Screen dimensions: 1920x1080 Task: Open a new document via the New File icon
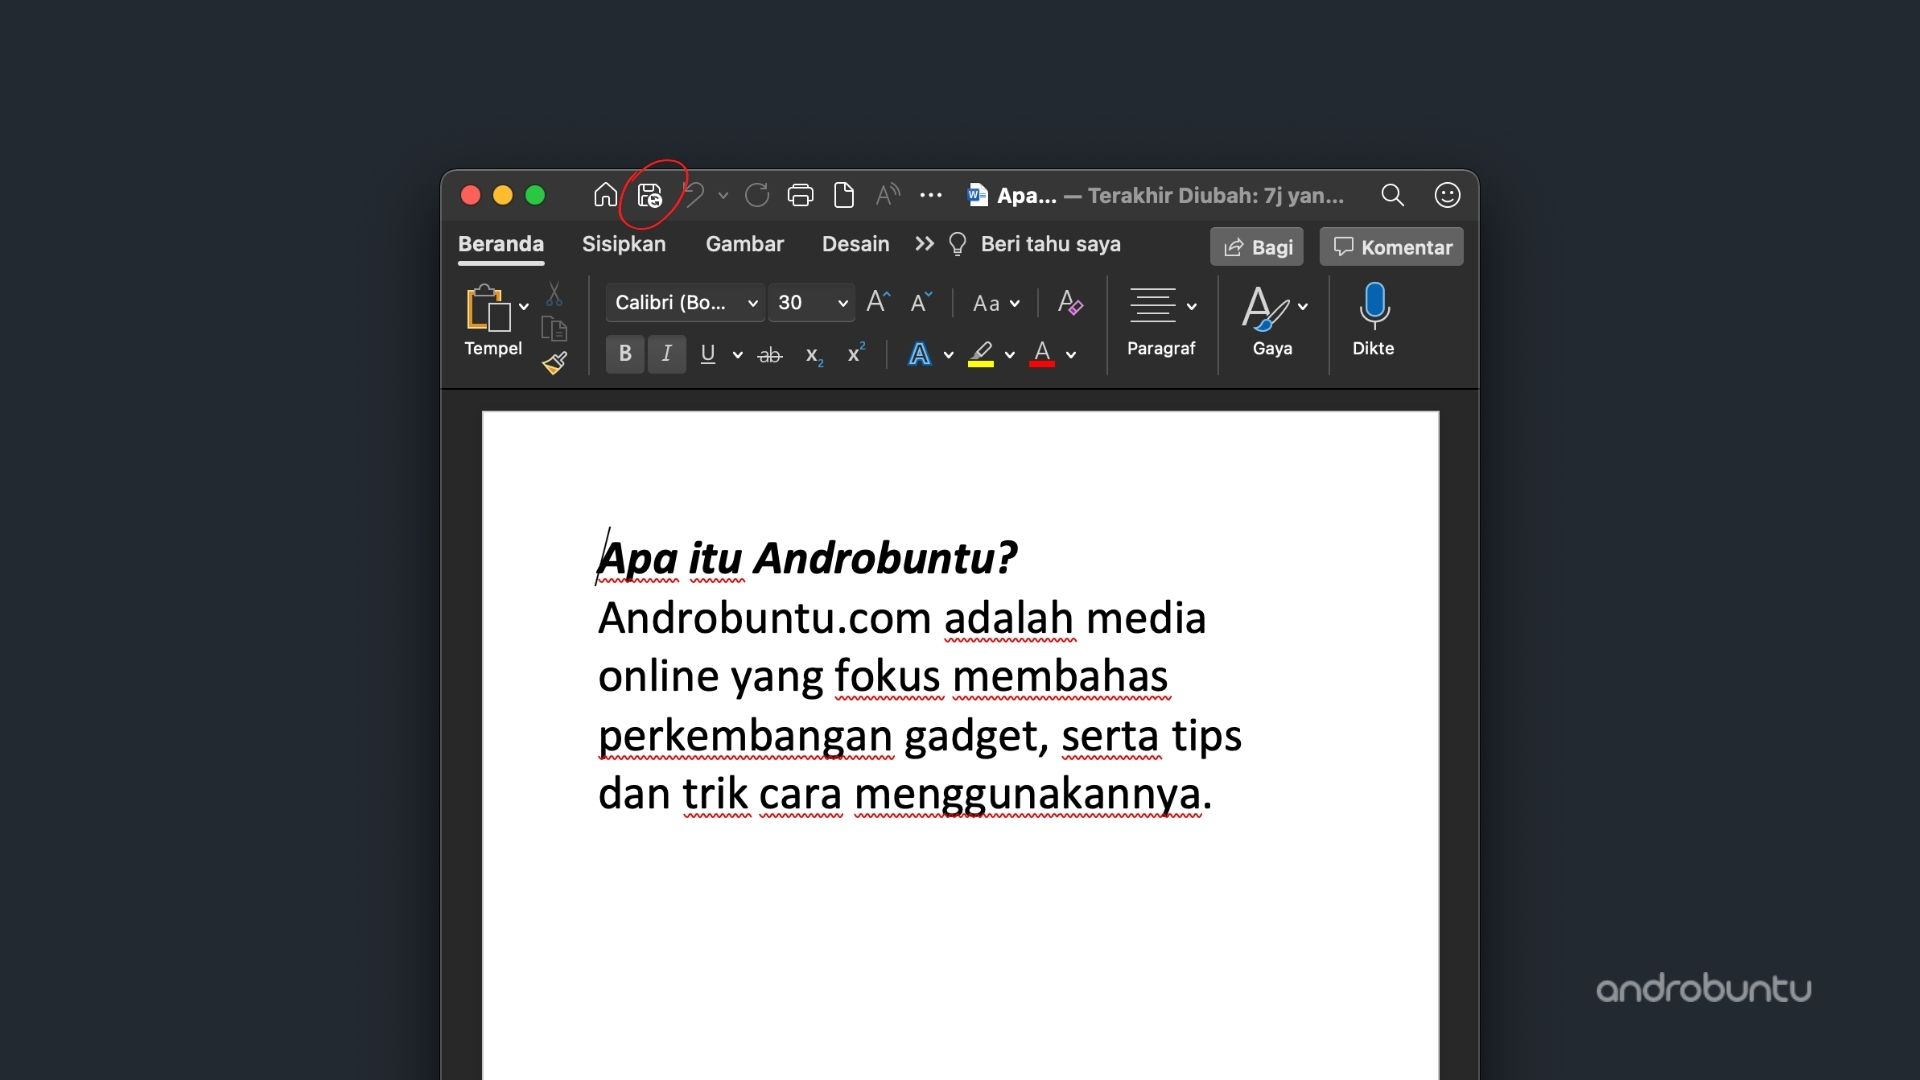coord(844,195)
